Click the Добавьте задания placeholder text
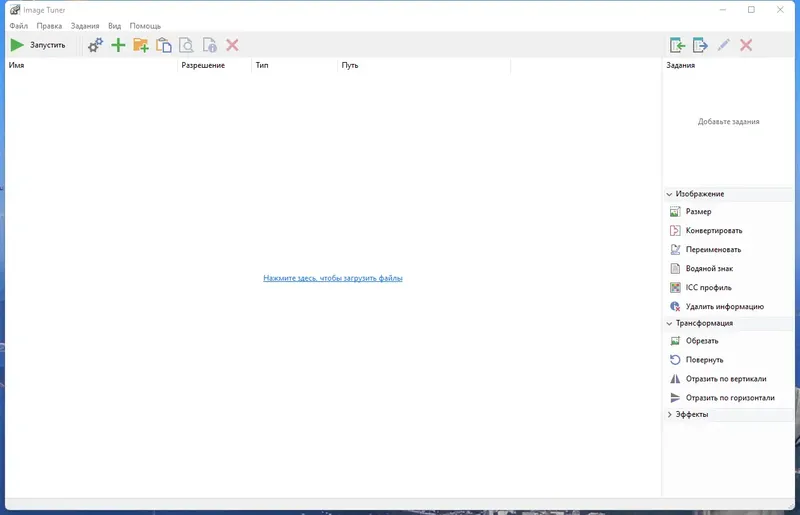The width and height of the screenshot is (800, 515). point(729,121)
